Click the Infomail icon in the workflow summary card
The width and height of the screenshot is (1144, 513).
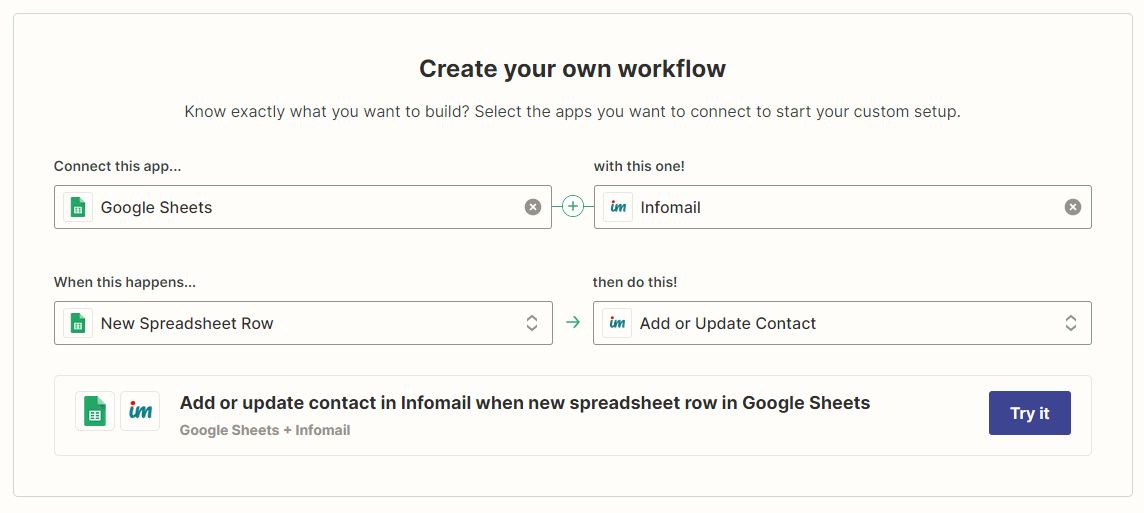pos(140,411)
